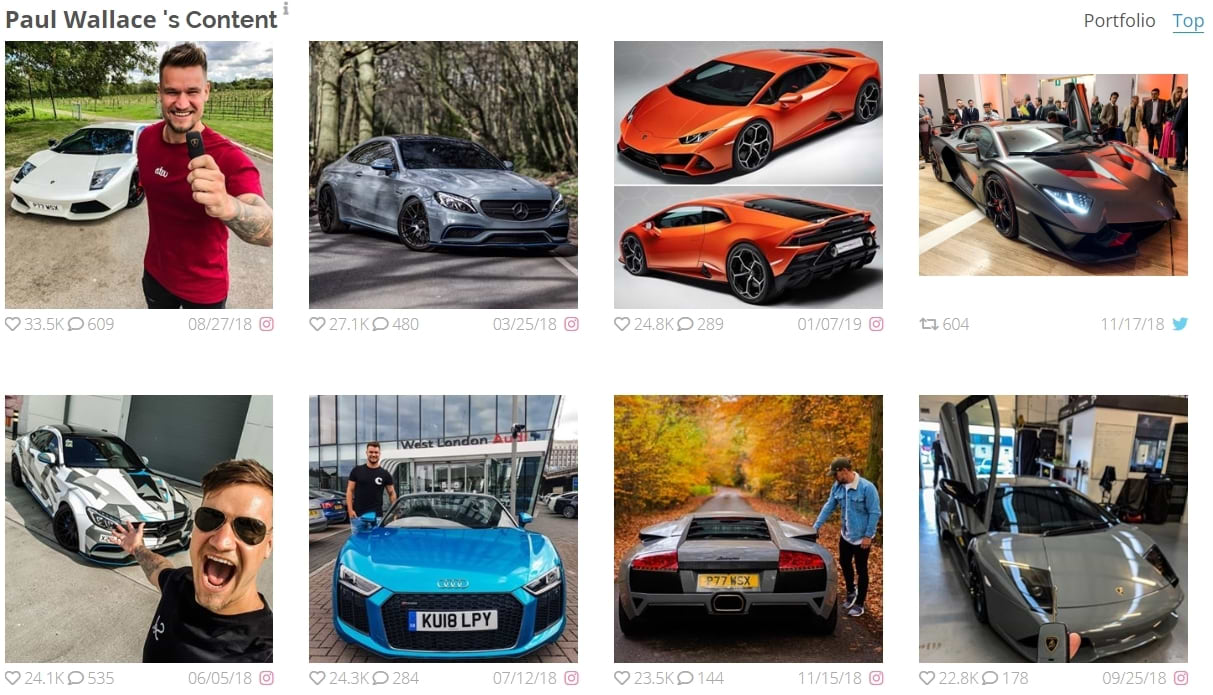Switch to the Portfolio tab
This screenshot has height=695, width=1213.
(x=1119, y=20)
